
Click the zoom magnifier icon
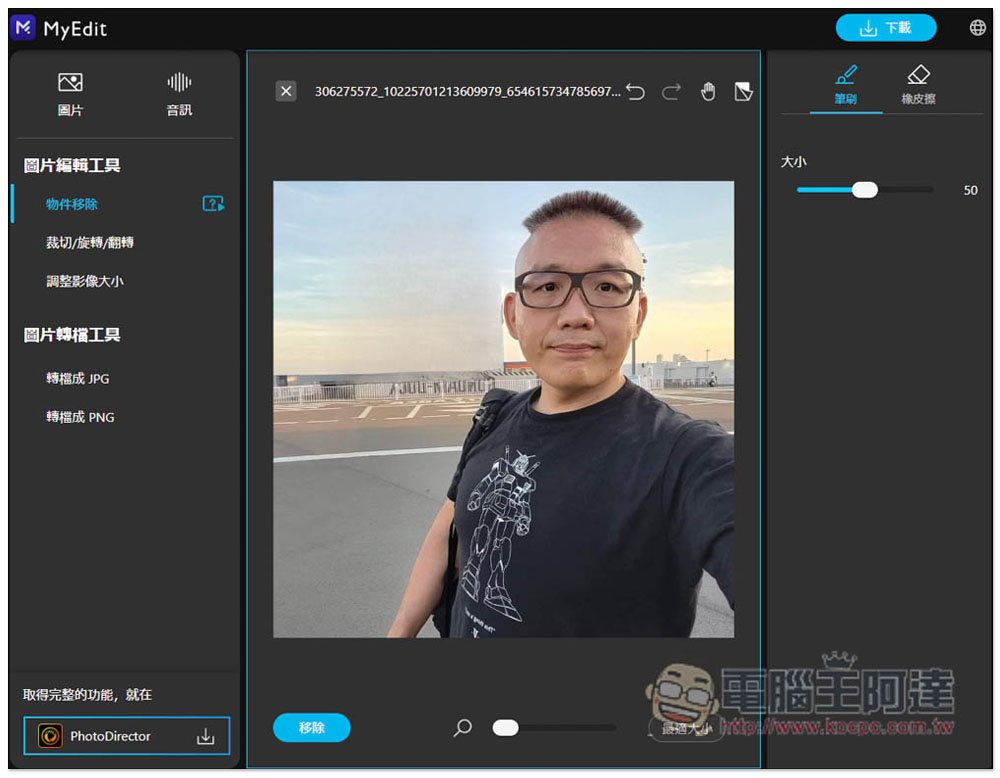463,728
